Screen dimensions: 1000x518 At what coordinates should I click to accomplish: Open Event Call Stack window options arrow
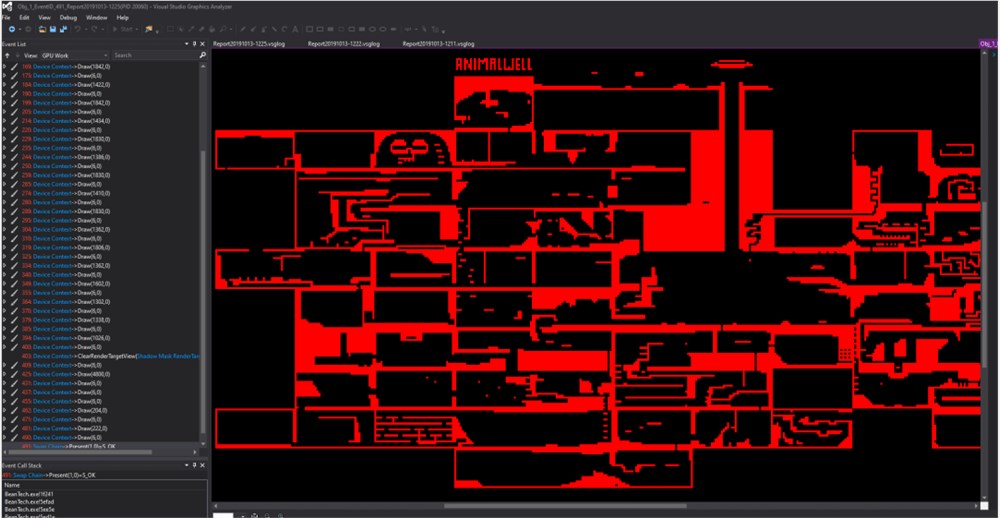coord(187,466)
